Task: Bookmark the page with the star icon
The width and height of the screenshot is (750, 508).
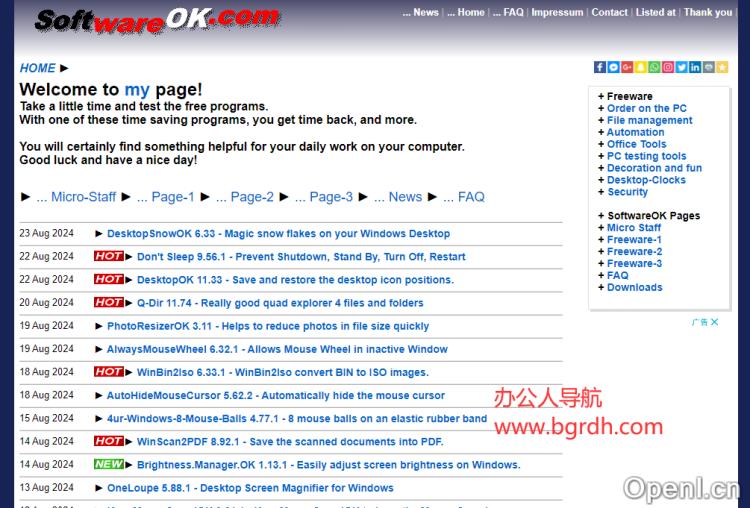Action: click(x=722, y=67)
